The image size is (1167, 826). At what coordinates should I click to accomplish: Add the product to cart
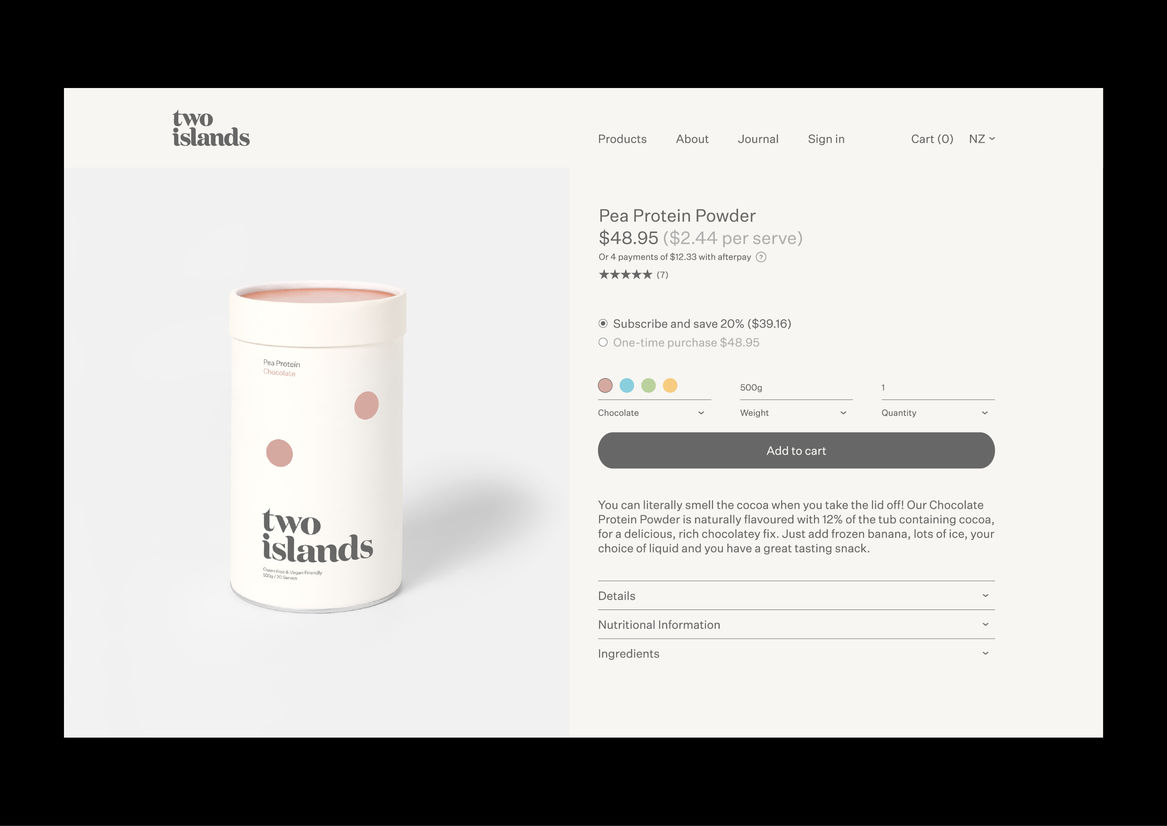coord(796,450)
